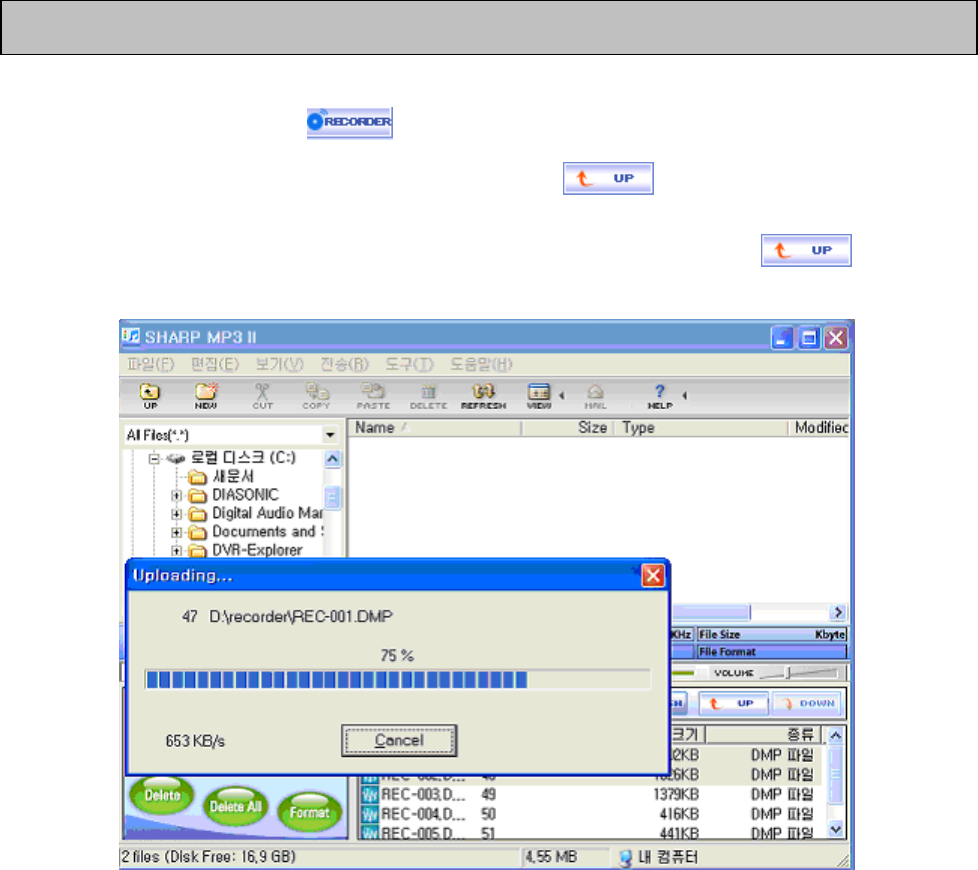
Task: Click the File Format info field
Action: (772, 652)
